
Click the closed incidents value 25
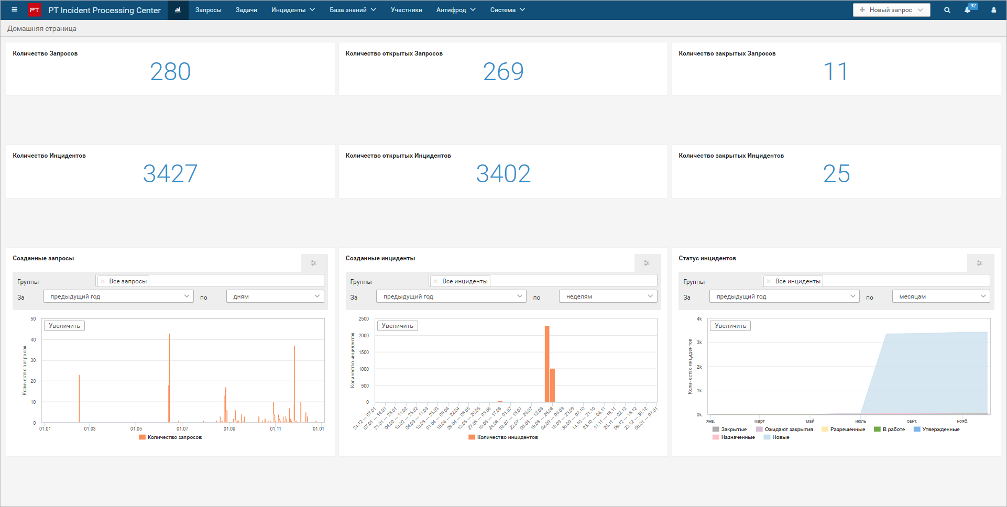pos(836,173)
